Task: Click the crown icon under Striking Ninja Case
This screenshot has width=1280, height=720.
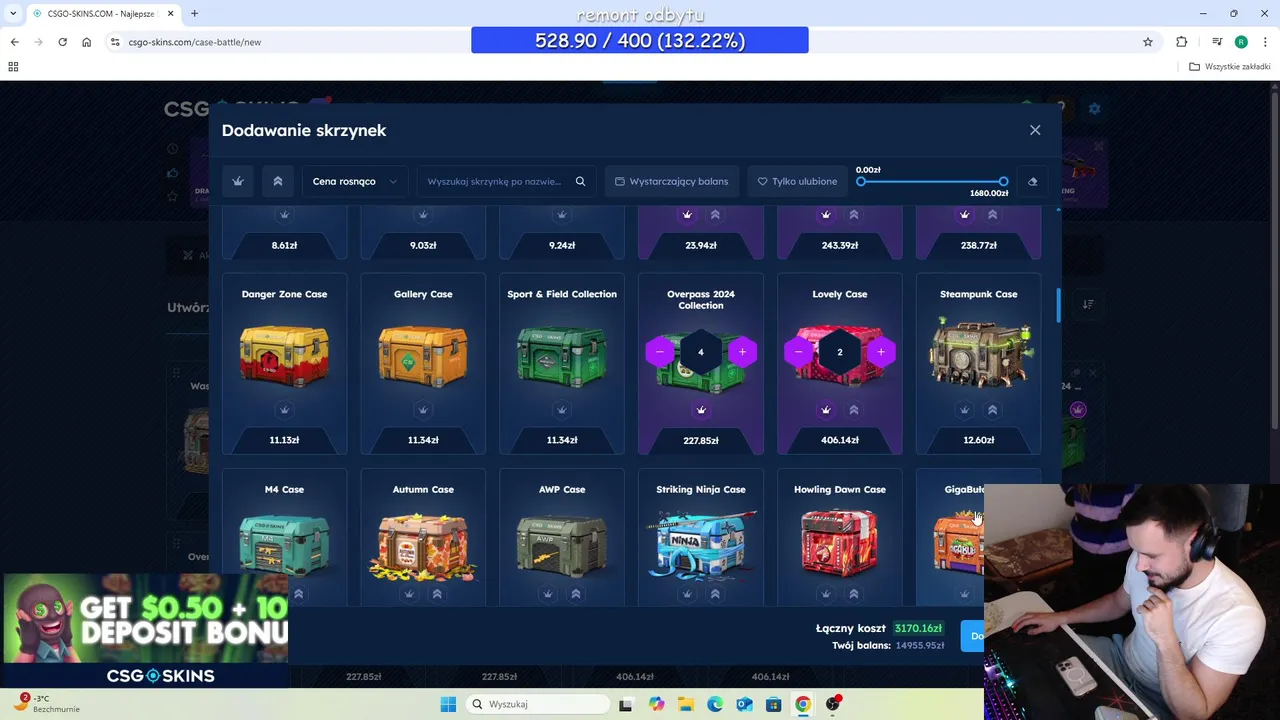Action: pyautogui.click(x=687, y=594)
